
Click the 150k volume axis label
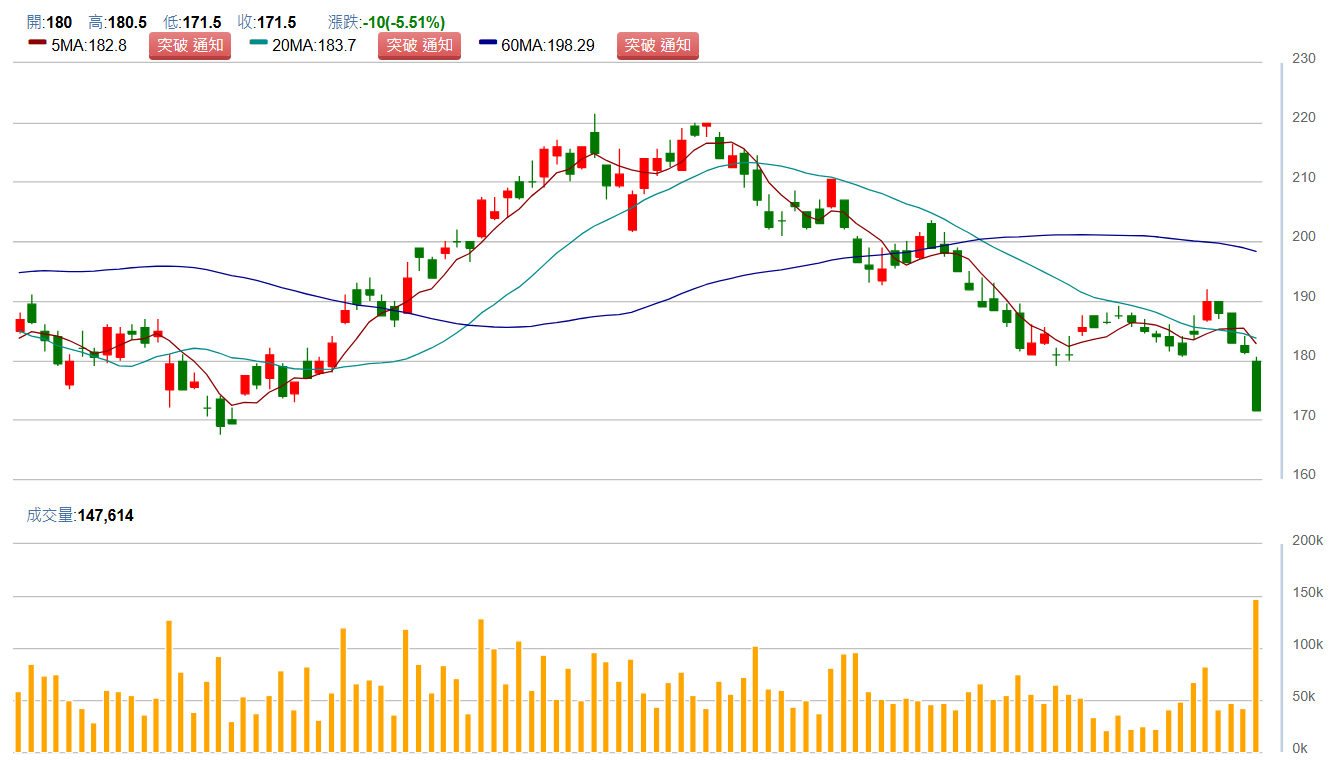(1308, 593)
